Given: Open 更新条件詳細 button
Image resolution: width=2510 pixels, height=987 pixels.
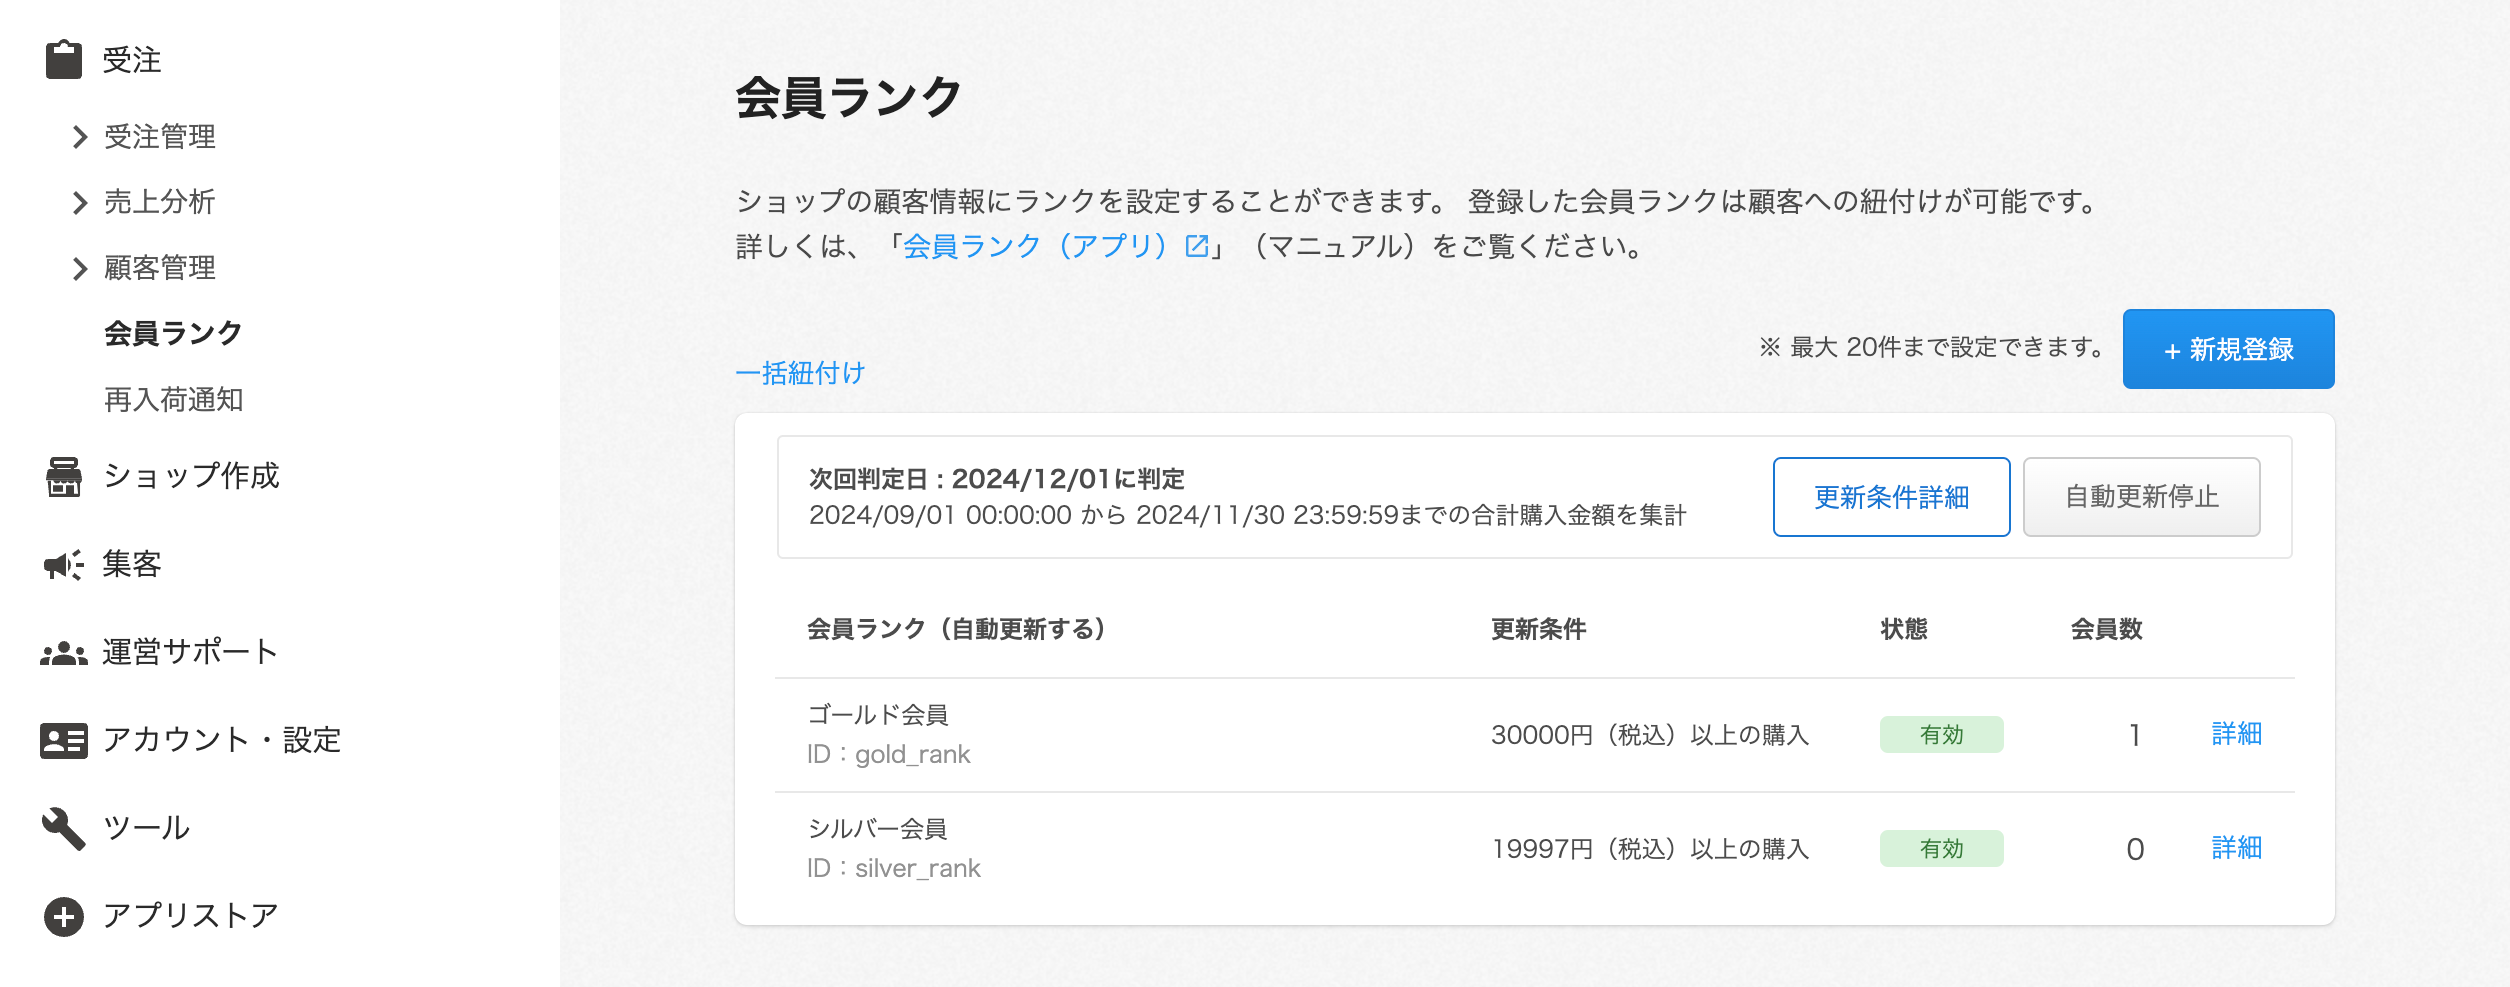Looking at the screenshot, I should [1890, 497].
